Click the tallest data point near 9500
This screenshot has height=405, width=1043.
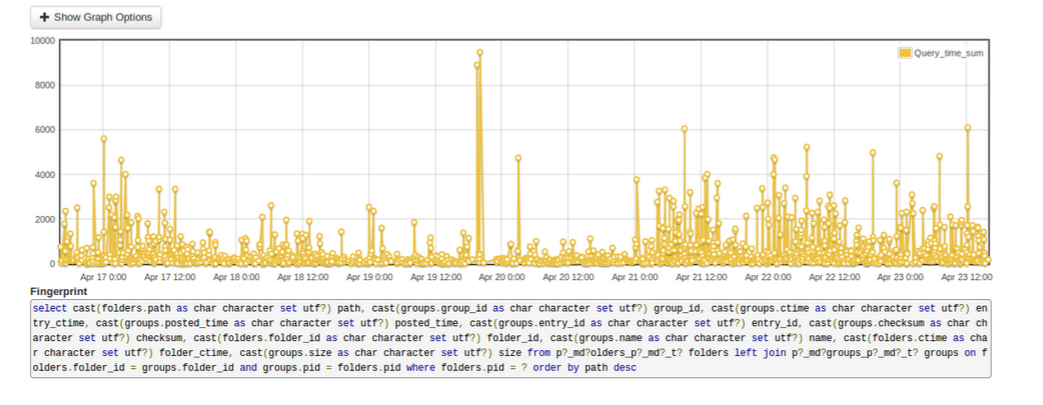[x=480, y=52]
